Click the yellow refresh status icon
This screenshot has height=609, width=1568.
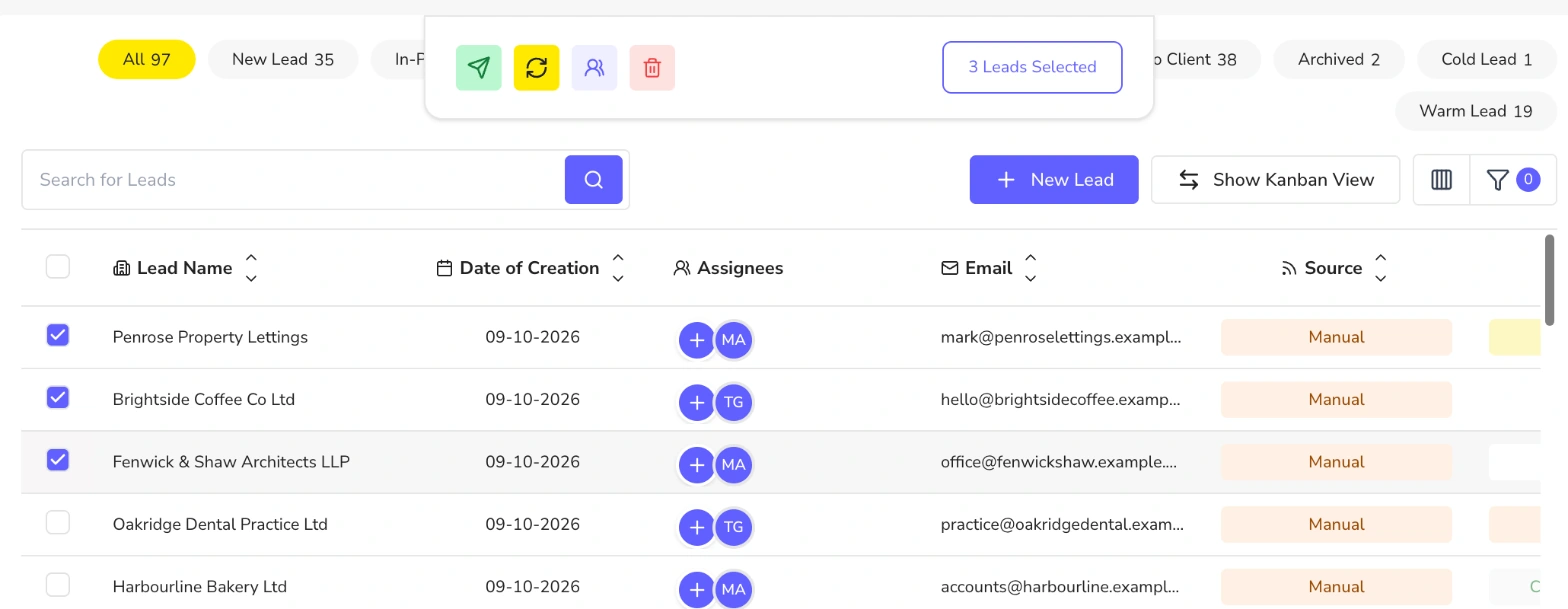(537, 68)
